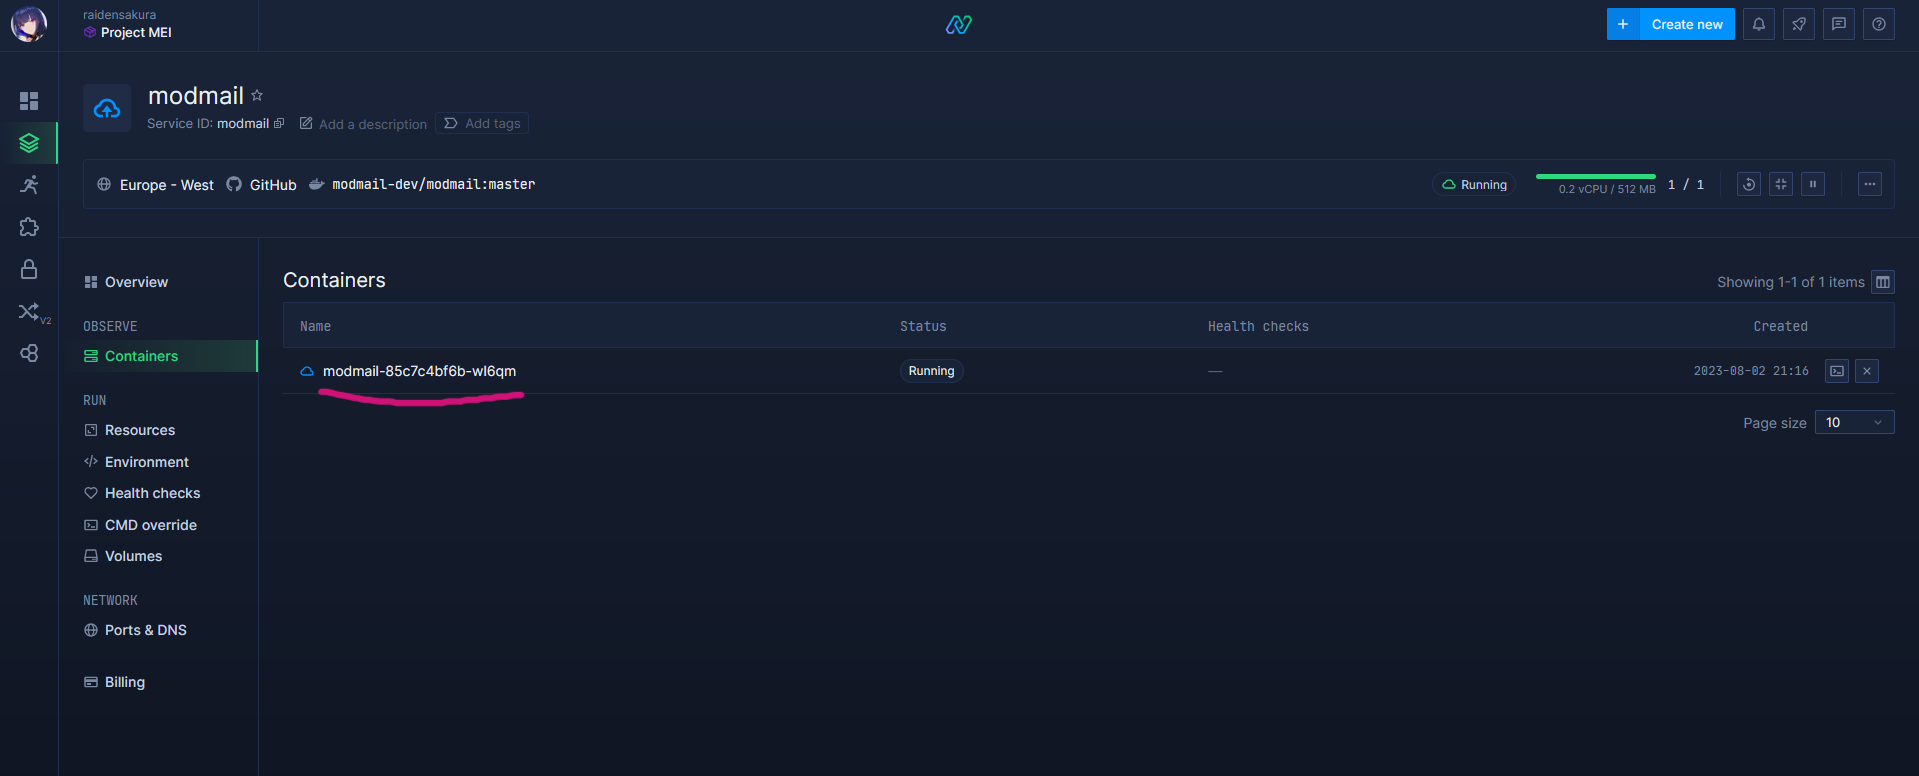Open the Page size dropdown
Image resolution: width=1919 pixels, height=776 pixels.
click(1855, 422)
